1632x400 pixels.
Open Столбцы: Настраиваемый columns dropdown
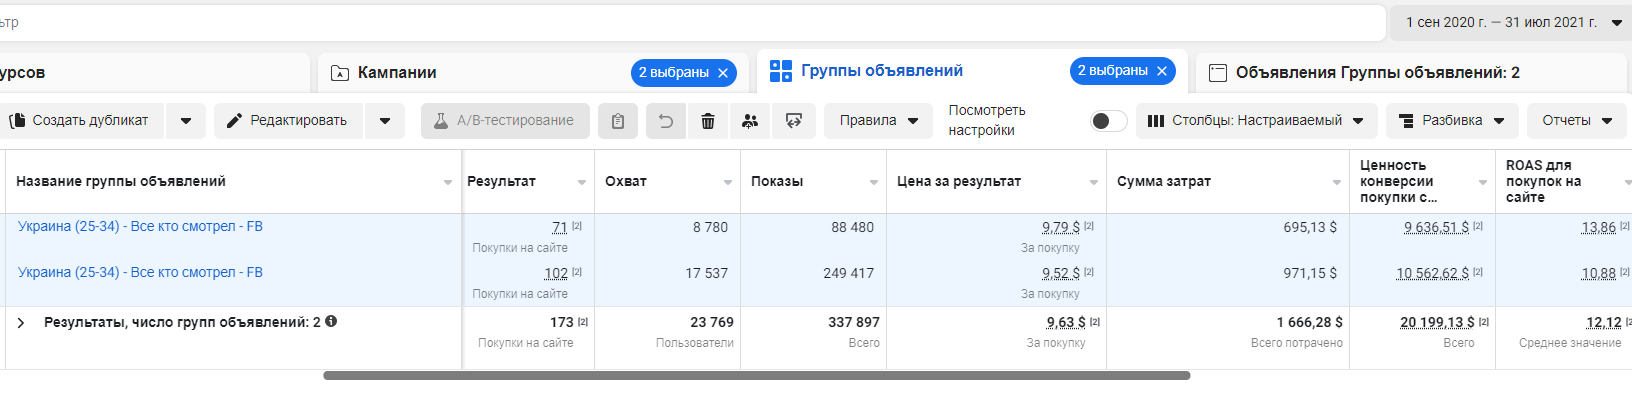[1256, 121]
